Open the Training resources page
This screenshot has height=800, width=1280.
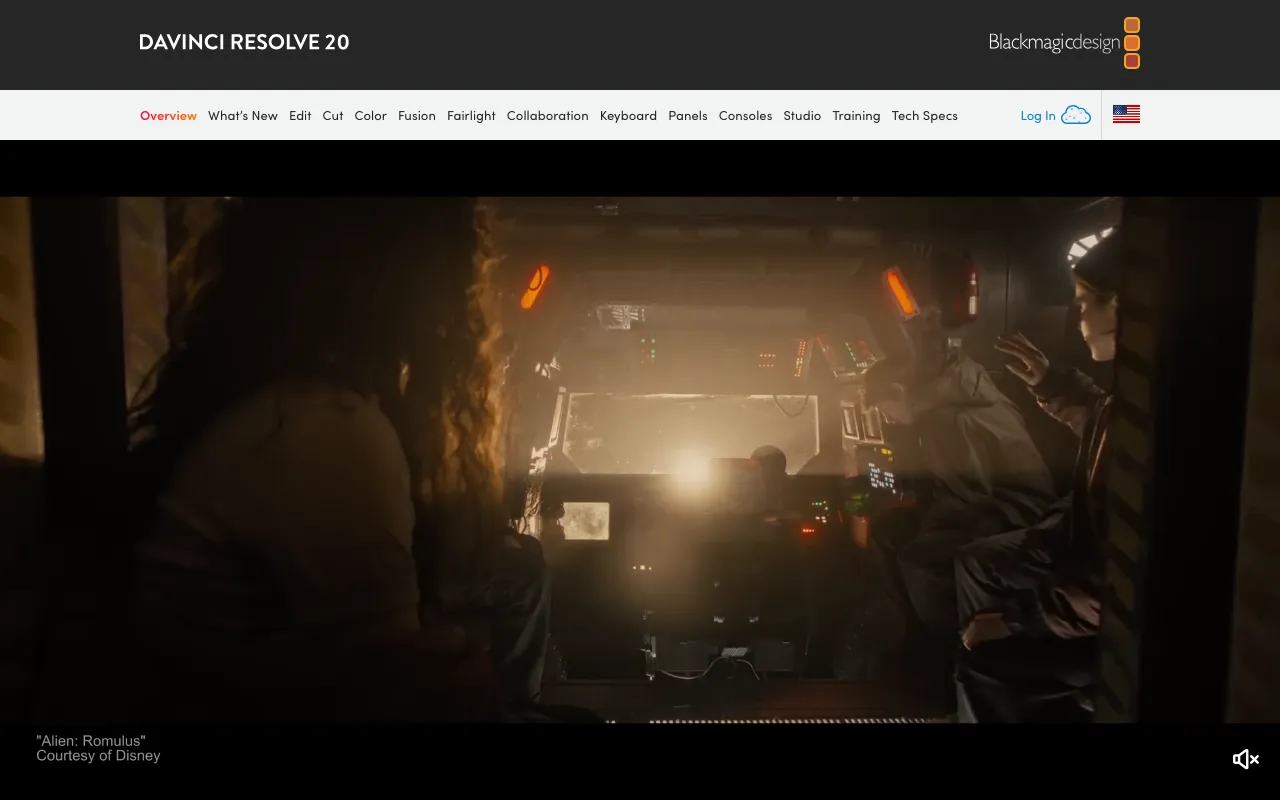click(x=856, y=115)
